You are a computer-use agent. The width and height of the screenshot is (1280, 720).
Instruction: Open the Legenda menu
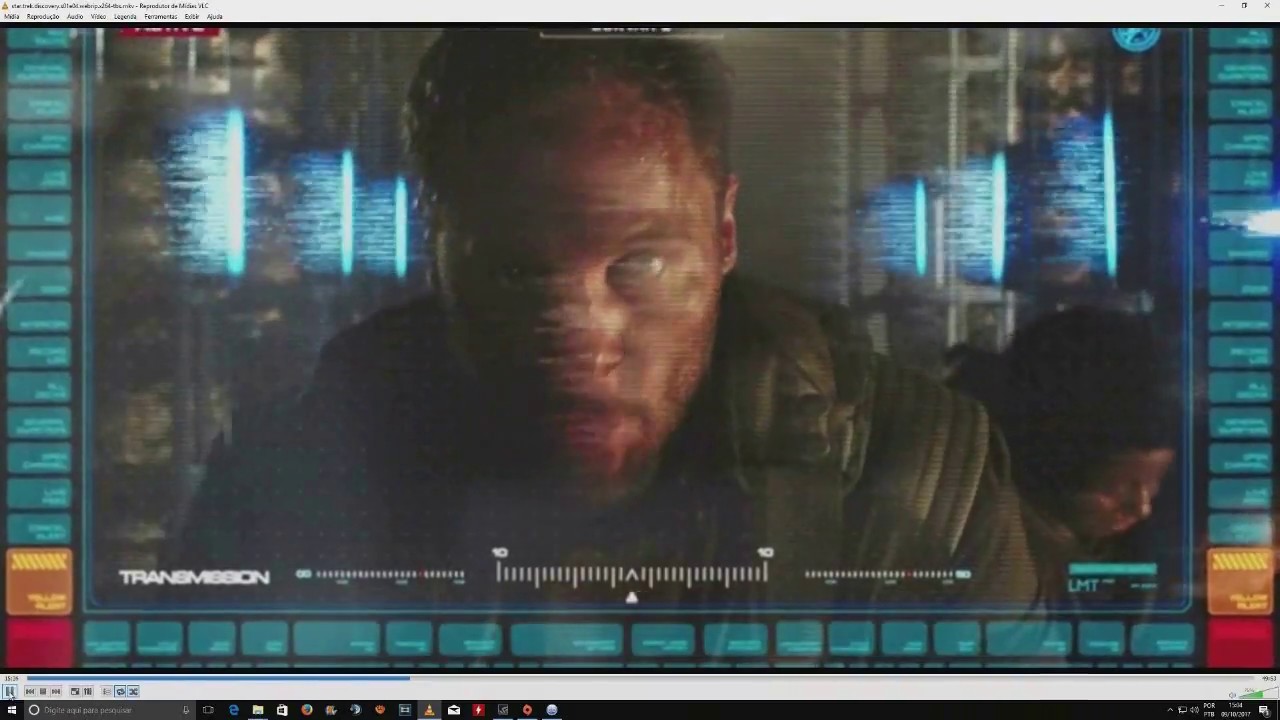coord(125,16)
